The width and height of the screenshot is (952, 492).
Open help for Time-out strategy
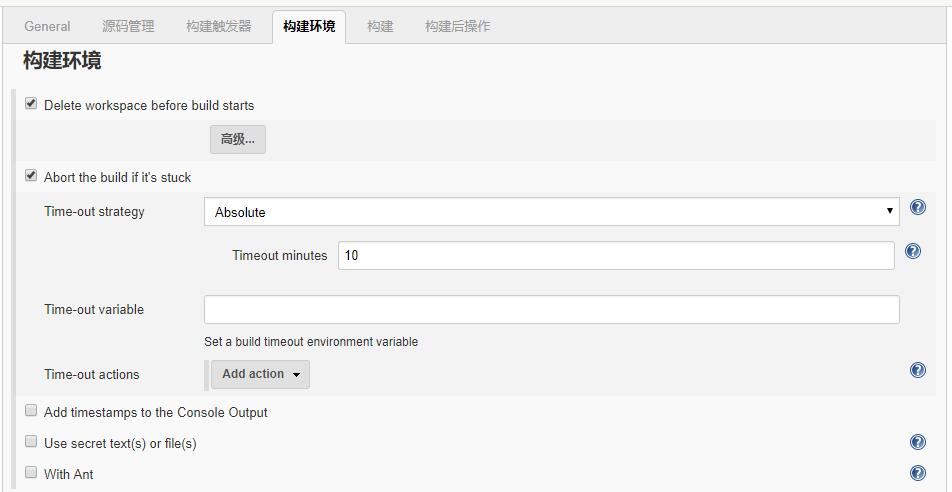click(917, 208)
